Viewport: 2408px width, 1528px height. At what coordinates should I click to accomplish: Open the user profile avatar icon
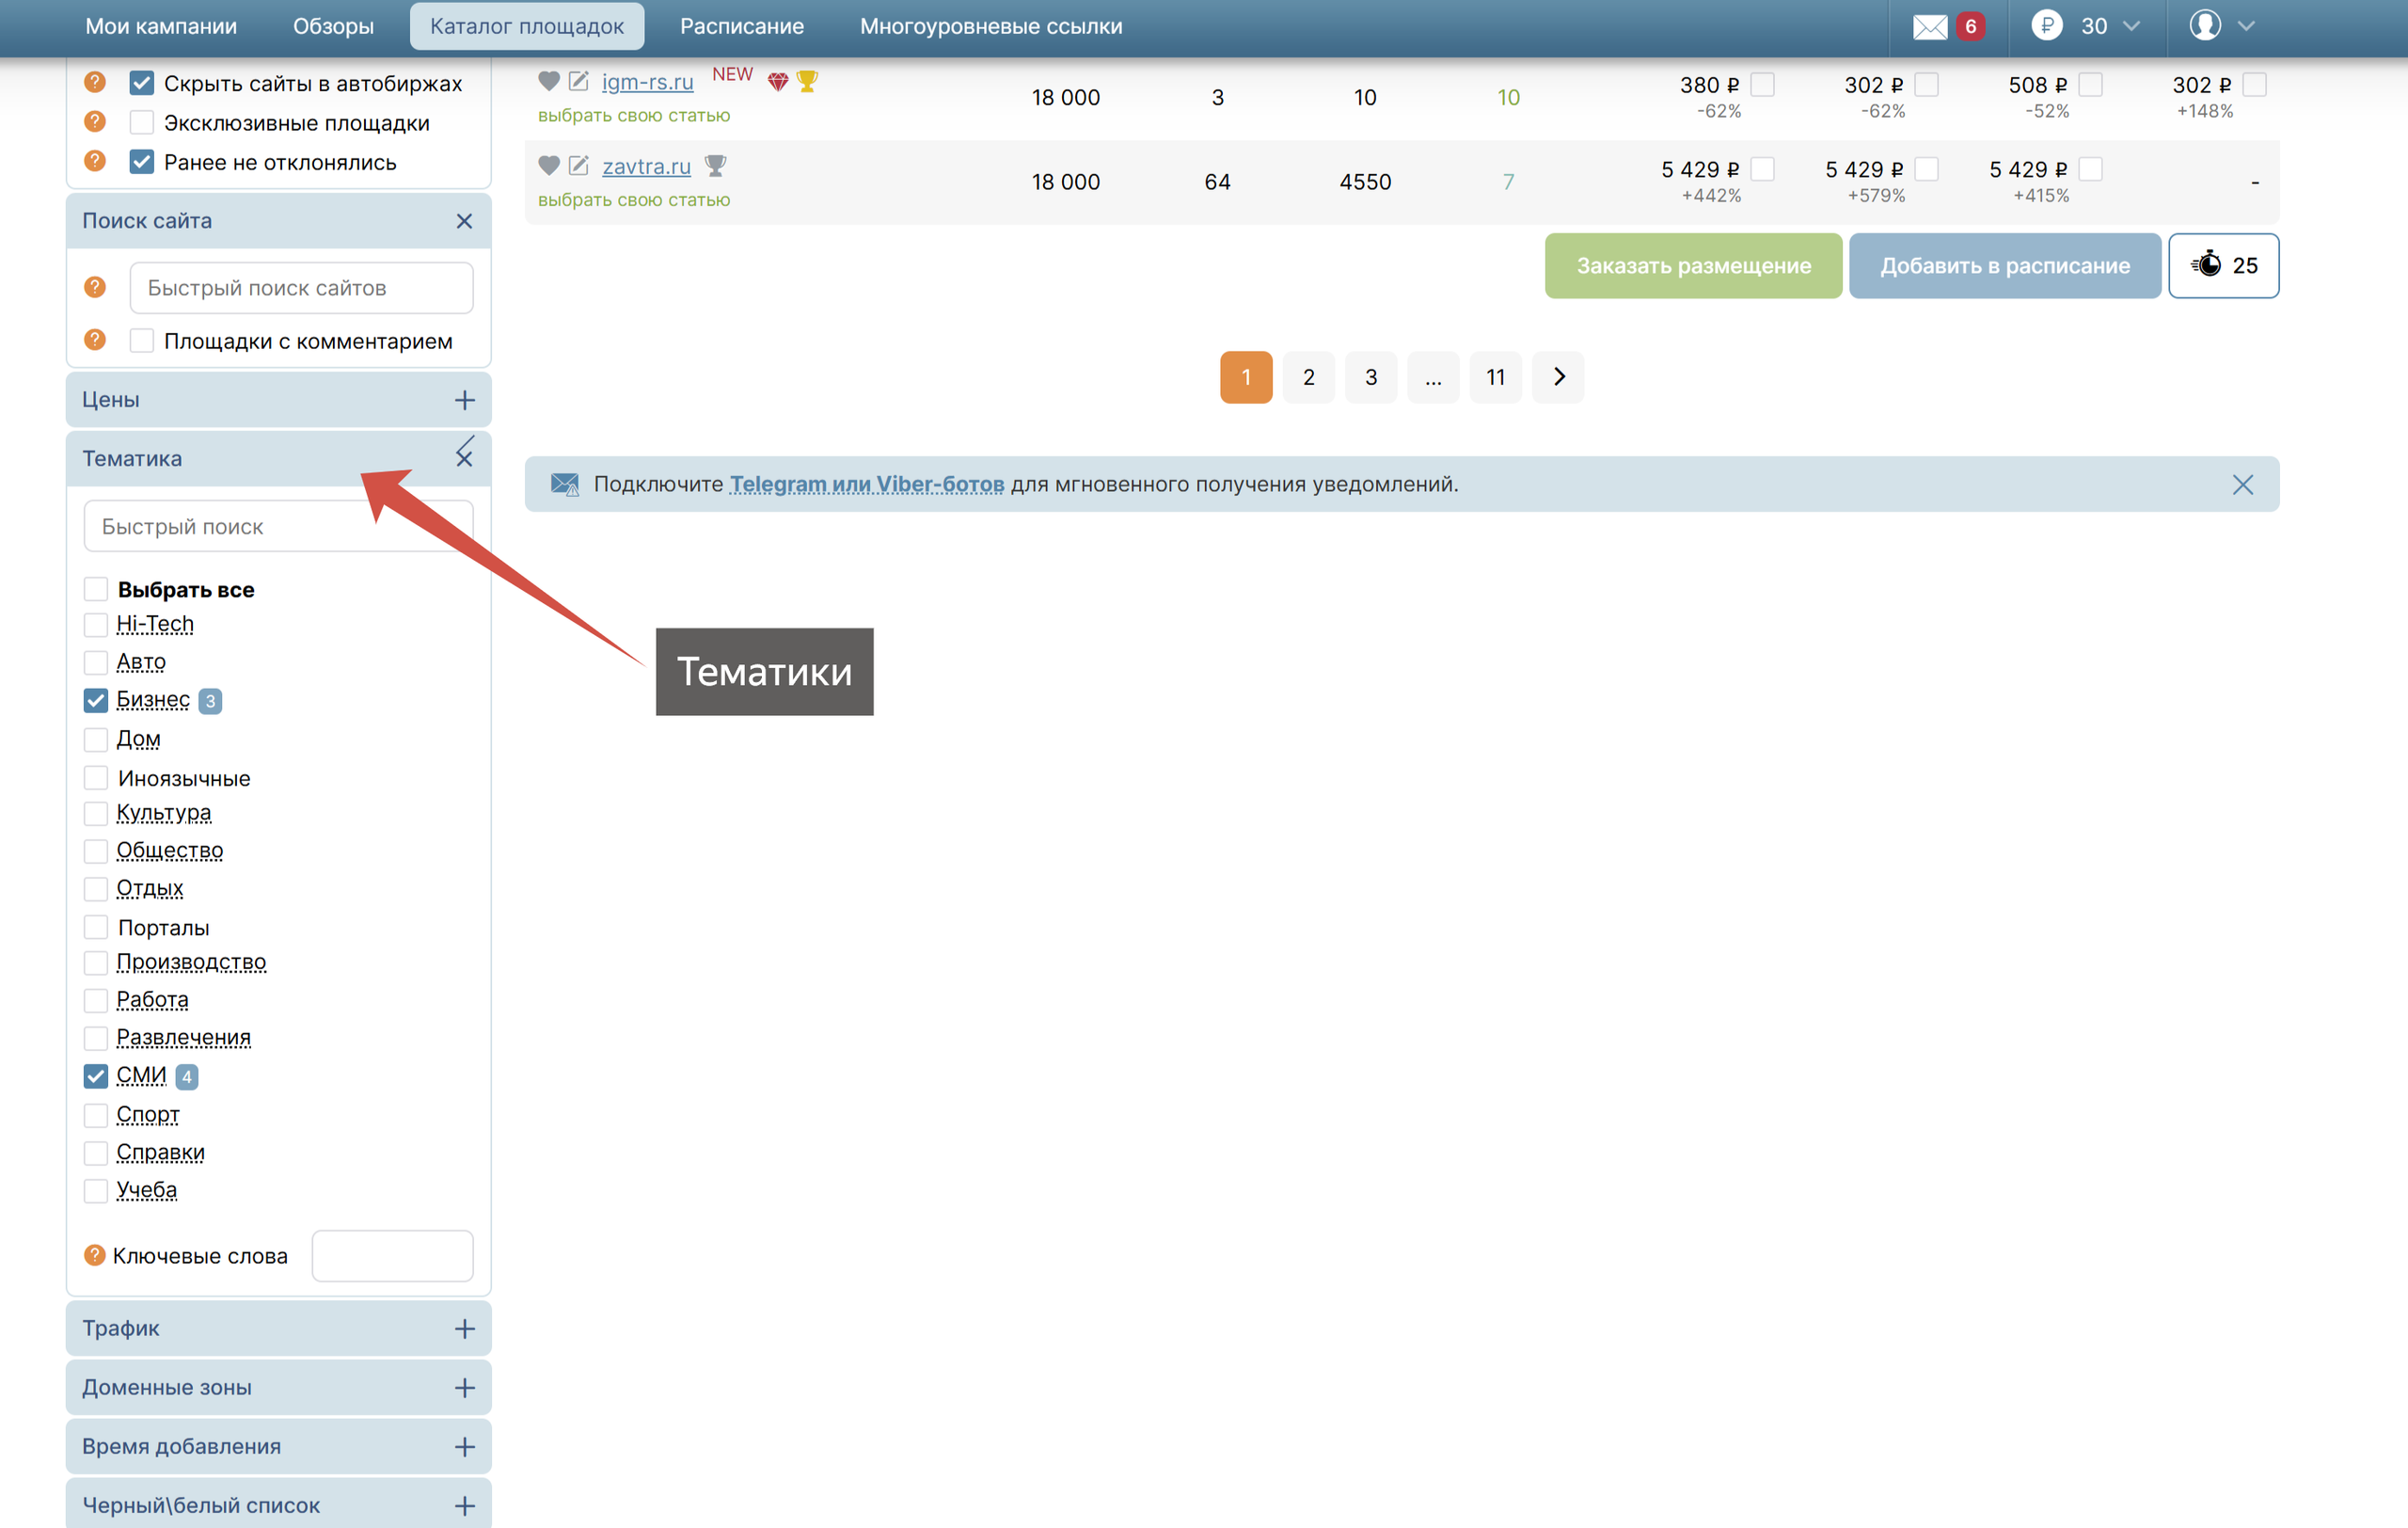(x=2204, y=26)
